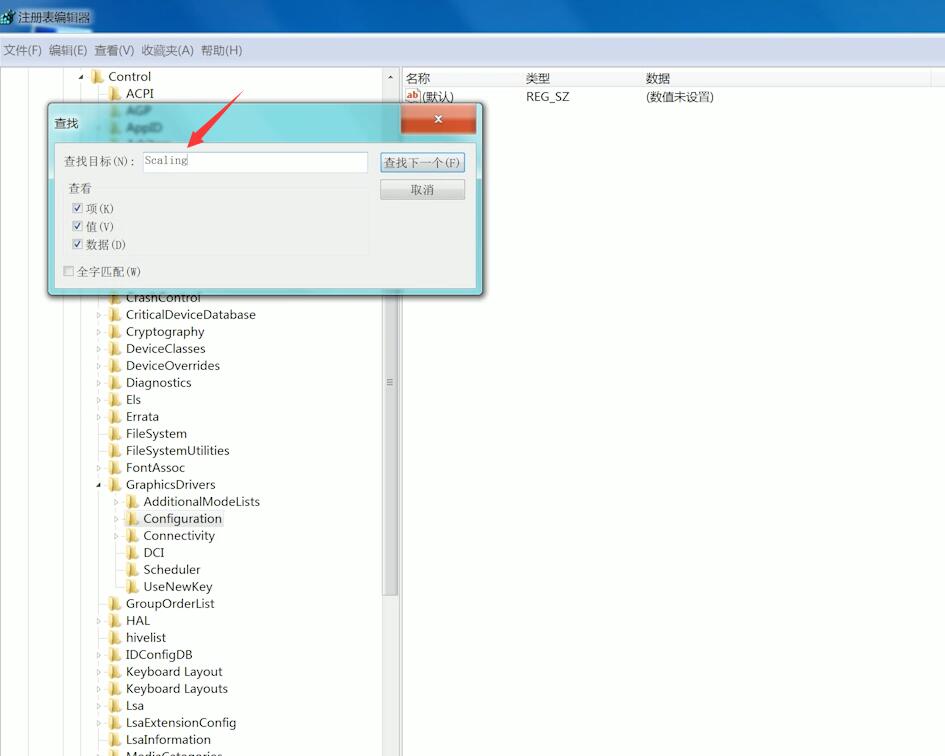Expand the HAL node arrow
This screenshot has width=945, height=756.
pos(98,620)
